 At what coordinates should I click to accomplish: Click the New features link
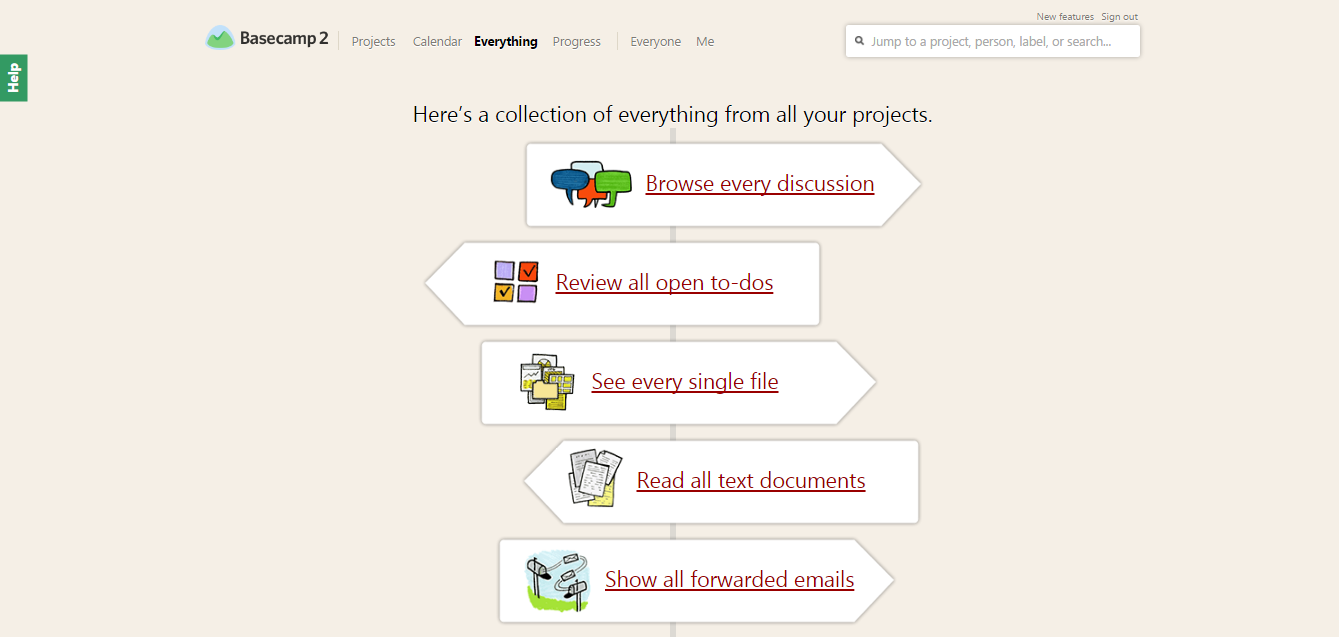click(1065, 17)
